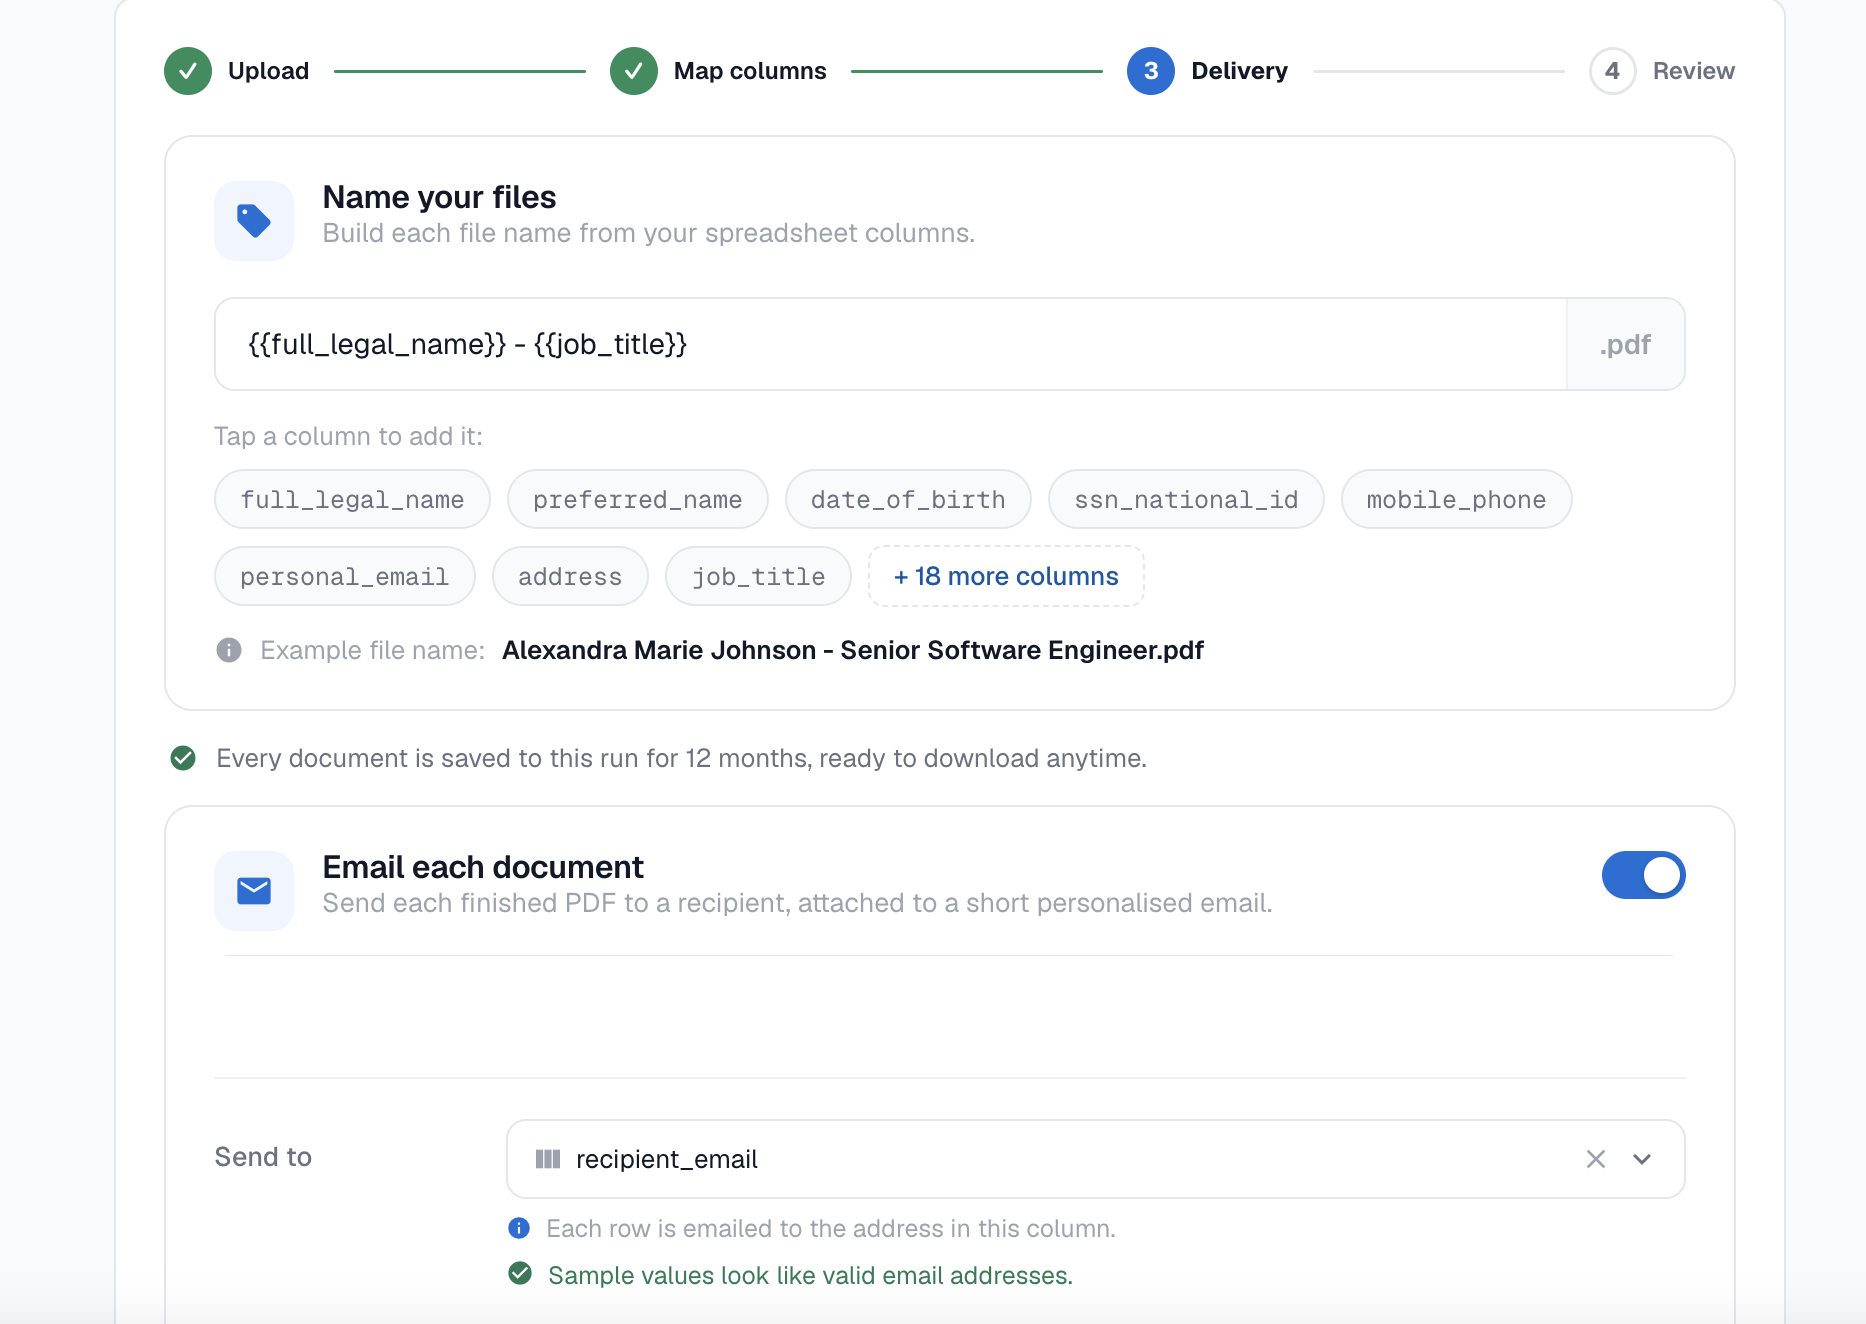Click green check icon beside Sample values message
The image size is (1866, 1324).
click(x=520, y=1274)
